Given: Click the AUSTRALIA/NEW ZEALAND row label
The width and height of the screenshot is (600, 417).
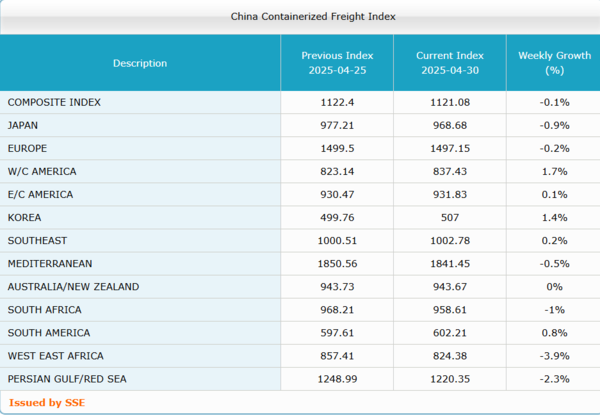Looking at the screenshot, I should pyautogui.click(x=73, y=287).
